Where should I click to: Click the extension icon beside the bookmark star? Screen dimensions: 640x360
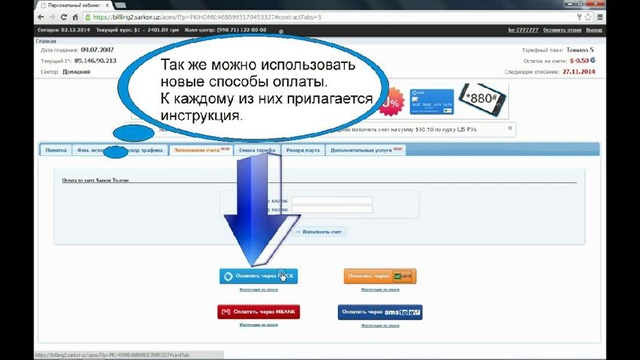tap(579, 17)
